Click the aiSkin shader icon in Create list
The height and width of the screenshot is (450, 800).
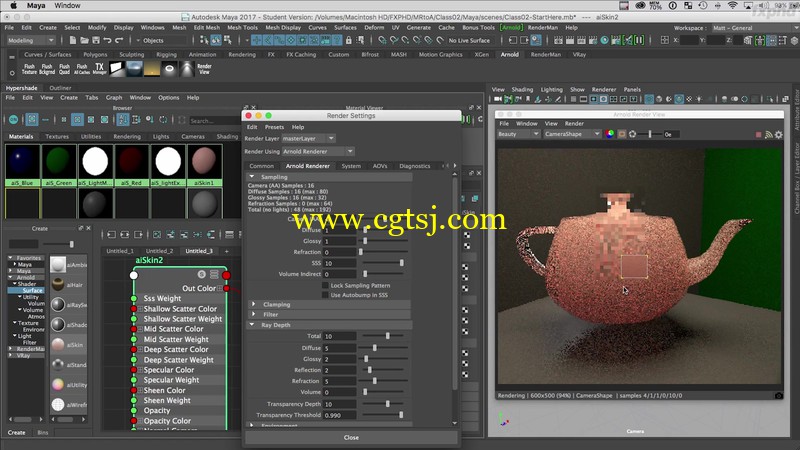58,345
